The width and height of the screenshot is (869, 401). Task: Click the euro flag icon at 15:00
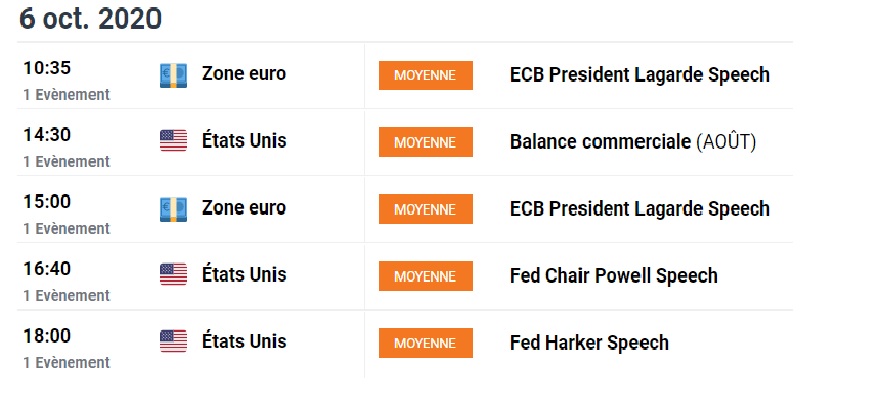tap(173, 209)
